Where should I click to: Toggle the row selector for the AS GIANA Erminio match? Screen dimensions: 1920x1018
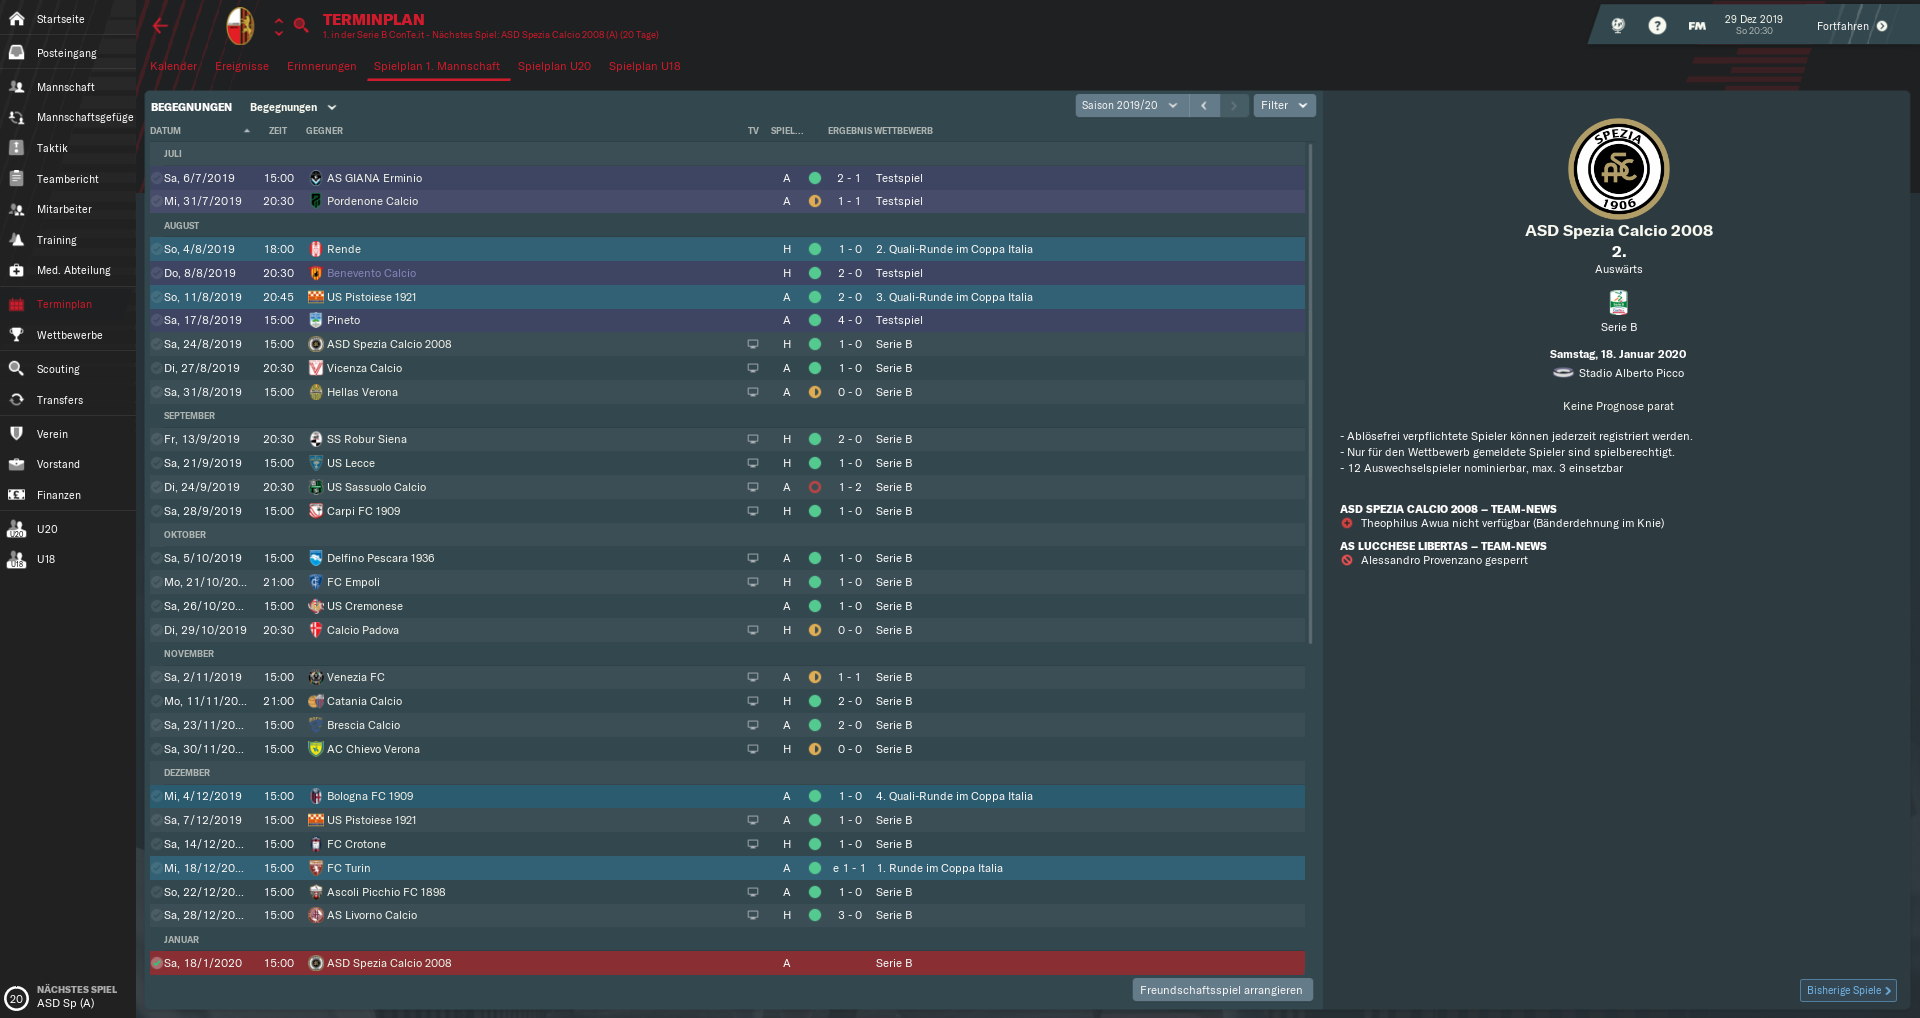click(157, 178)
